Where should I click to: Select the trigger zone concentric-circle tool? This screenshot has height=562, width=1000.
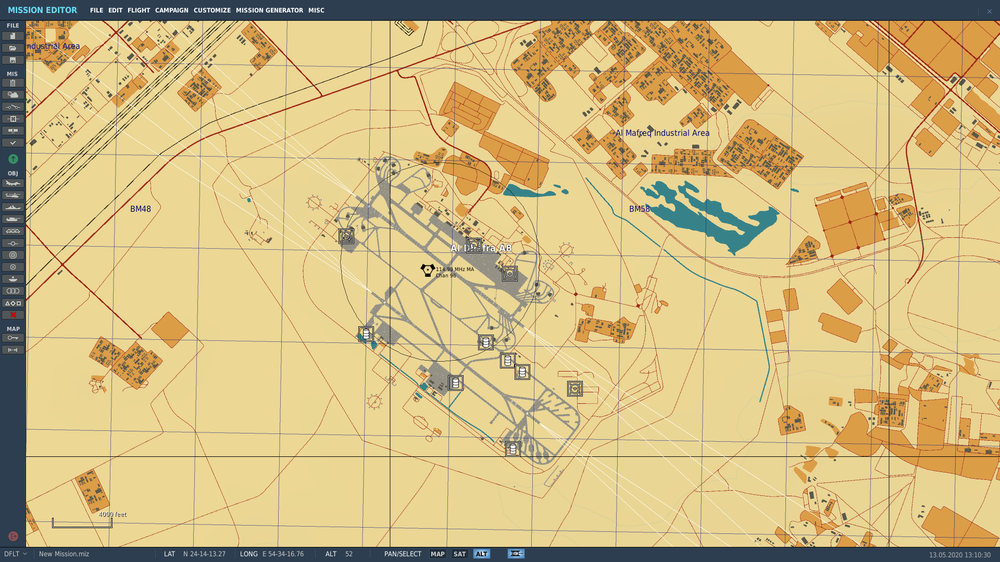[x=13, y=255]
